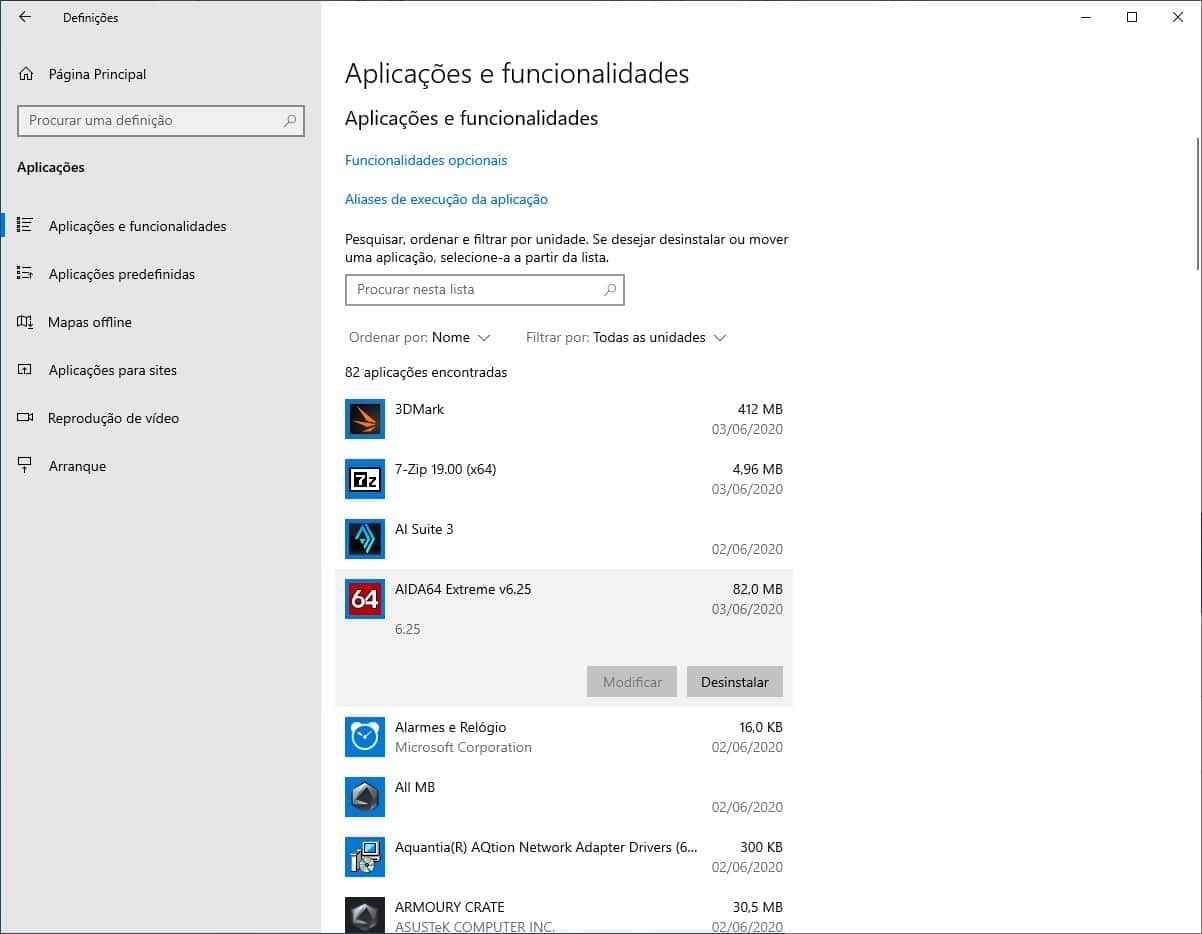Click the Reprodução de vídeo icon

[26, 418]
